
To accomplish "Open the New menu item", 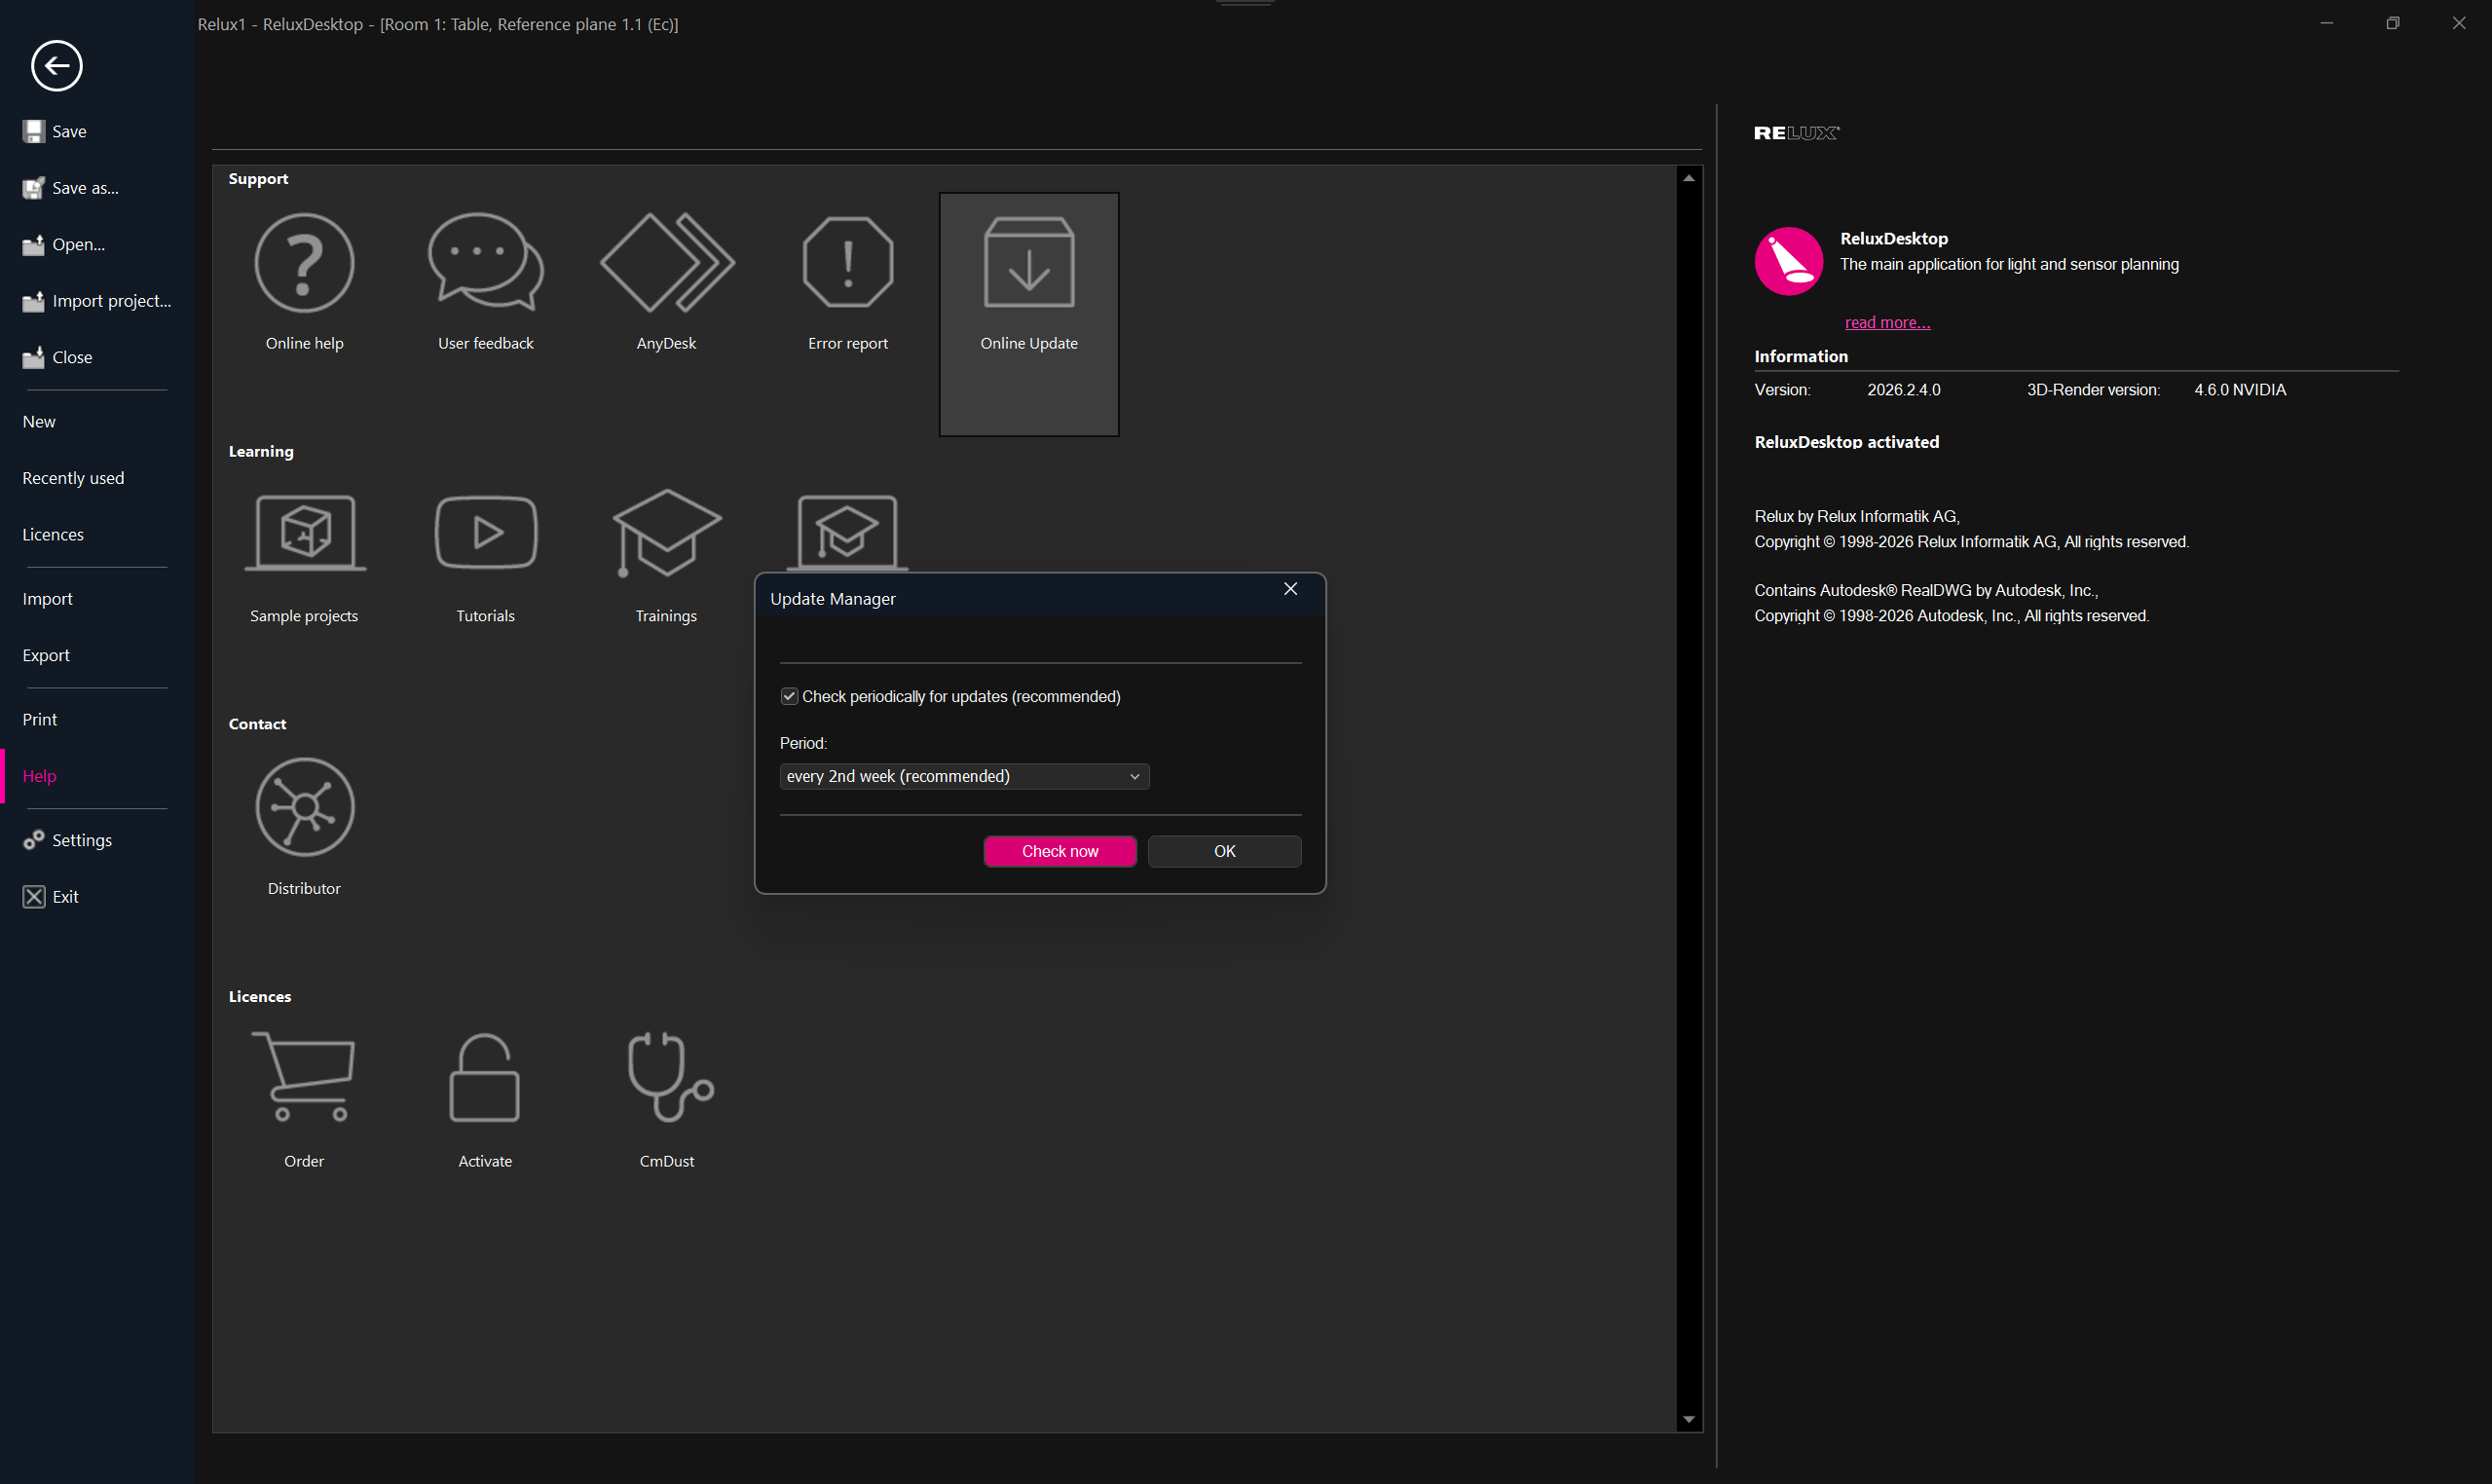I will click(39, 422).
